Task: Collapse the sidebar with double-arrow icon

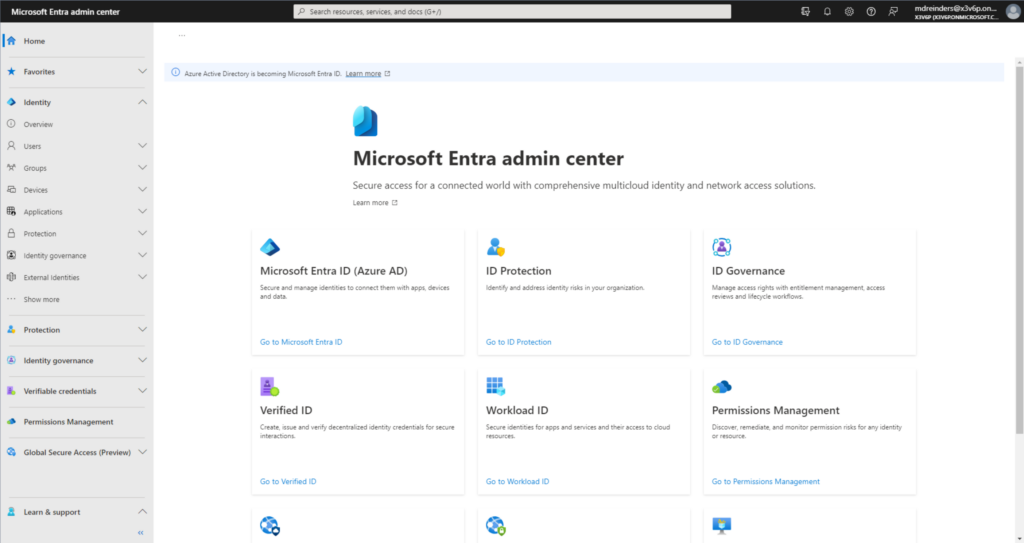Action: (x=140, y=533)
